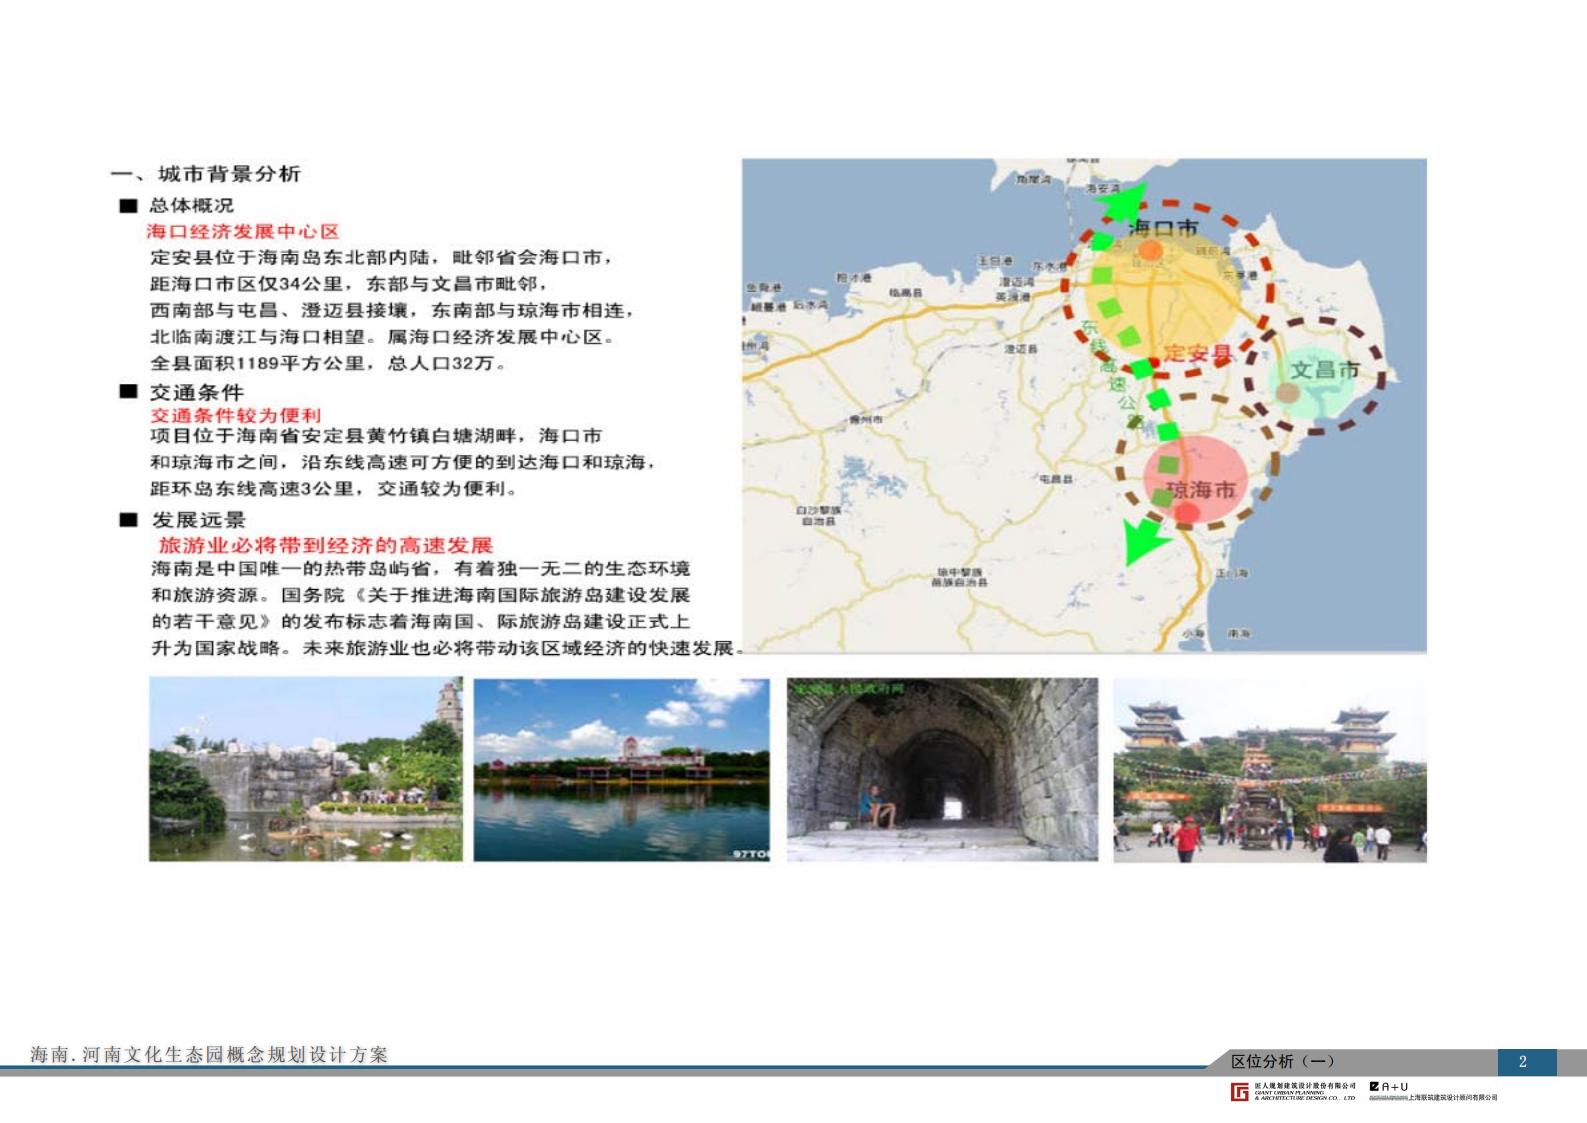The height and width of the screenshot is (1123, 1587).
Task: Click the green arrowhead pointing south on map
Action: coord(1141,542)
